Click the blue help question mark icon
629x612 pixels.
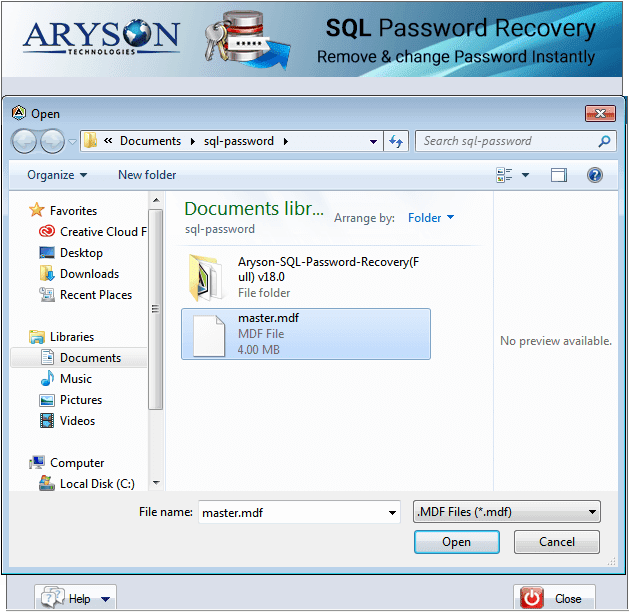[x=595, y=175]
